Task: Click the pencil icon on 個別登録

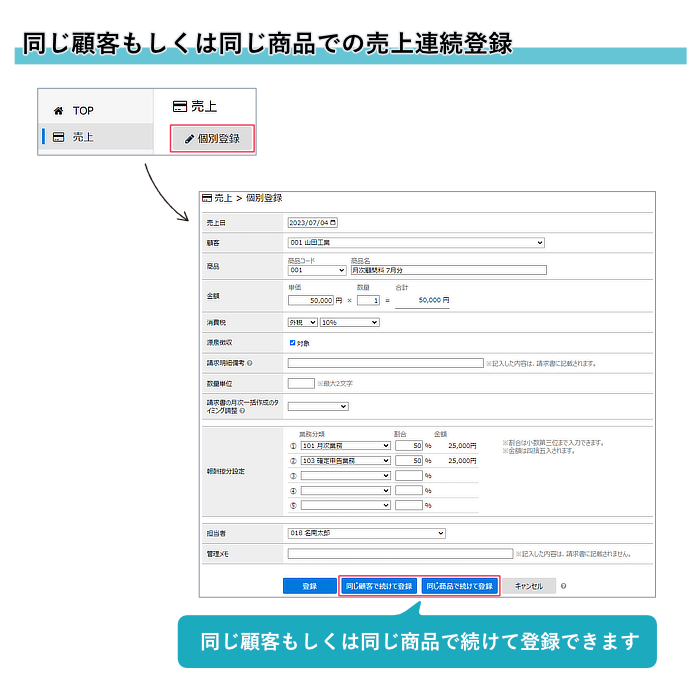Action: 189,139
